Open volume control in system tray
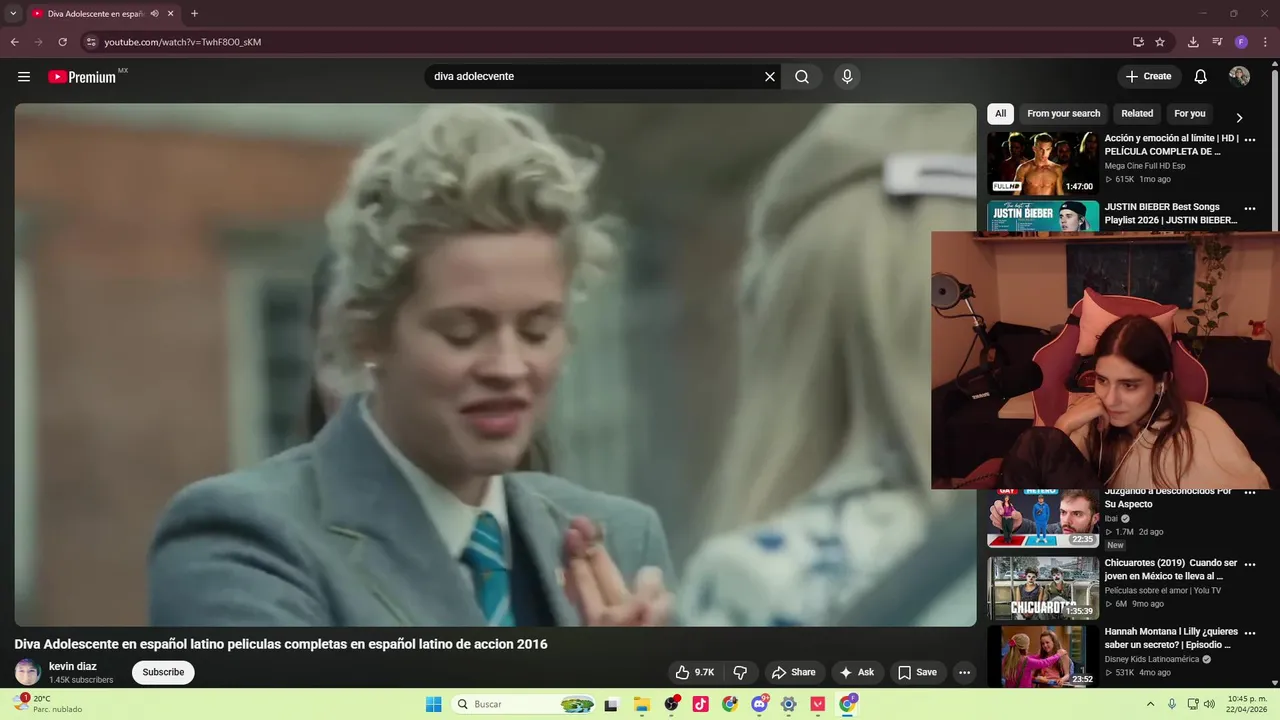This screenshot has width=1280, height=720. click(1209, 704)
